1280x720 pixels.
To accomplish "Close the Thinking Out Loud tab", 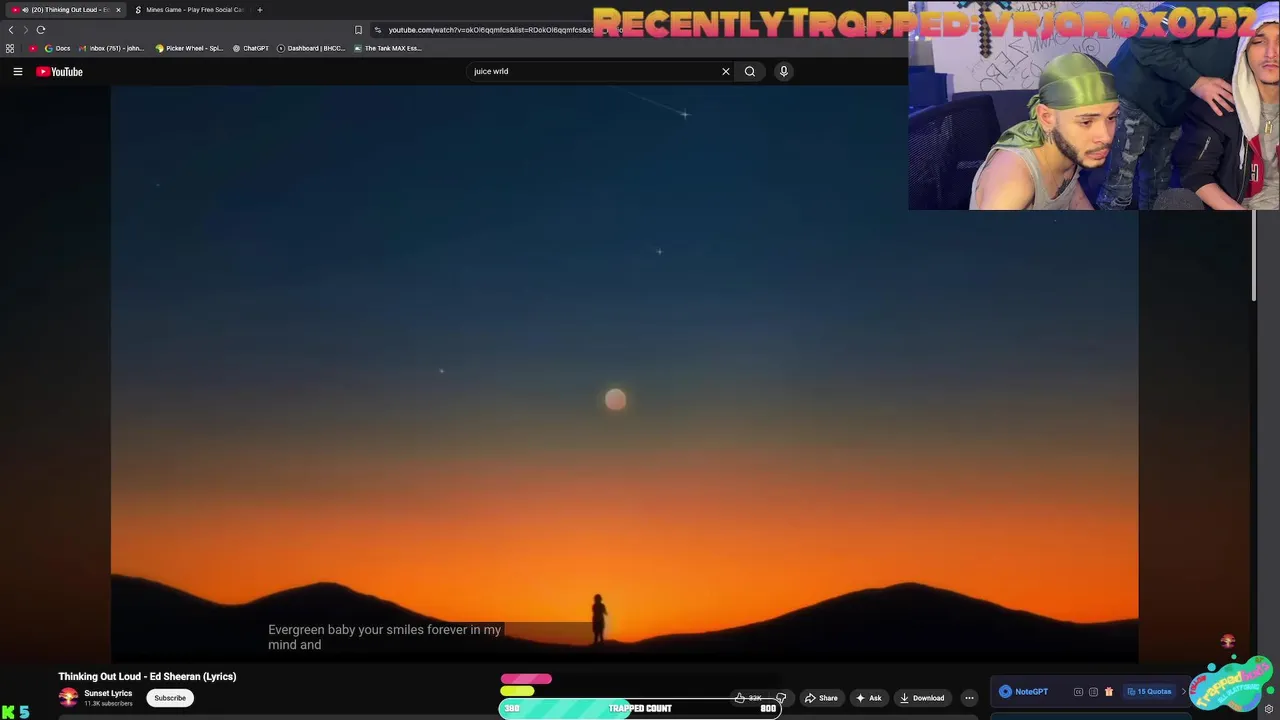I will click(118, 10).
